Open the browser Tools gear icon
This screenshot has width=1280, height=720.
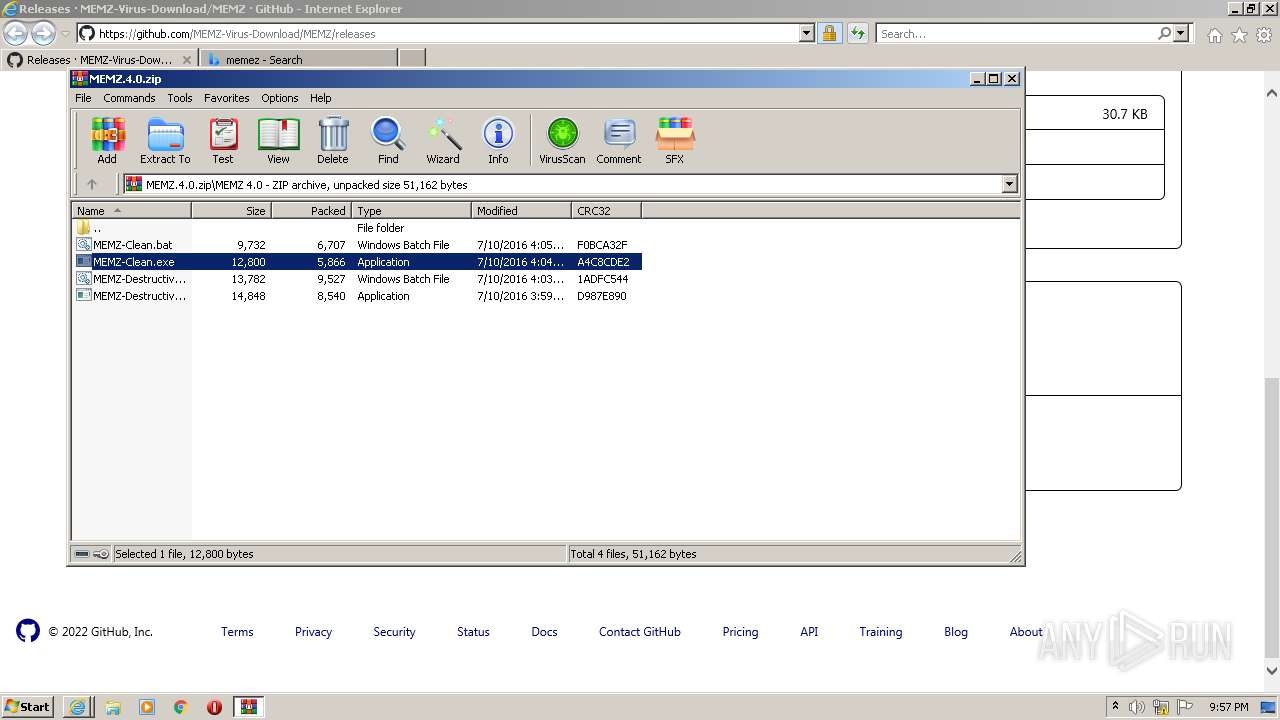(x=1264, y=35)
